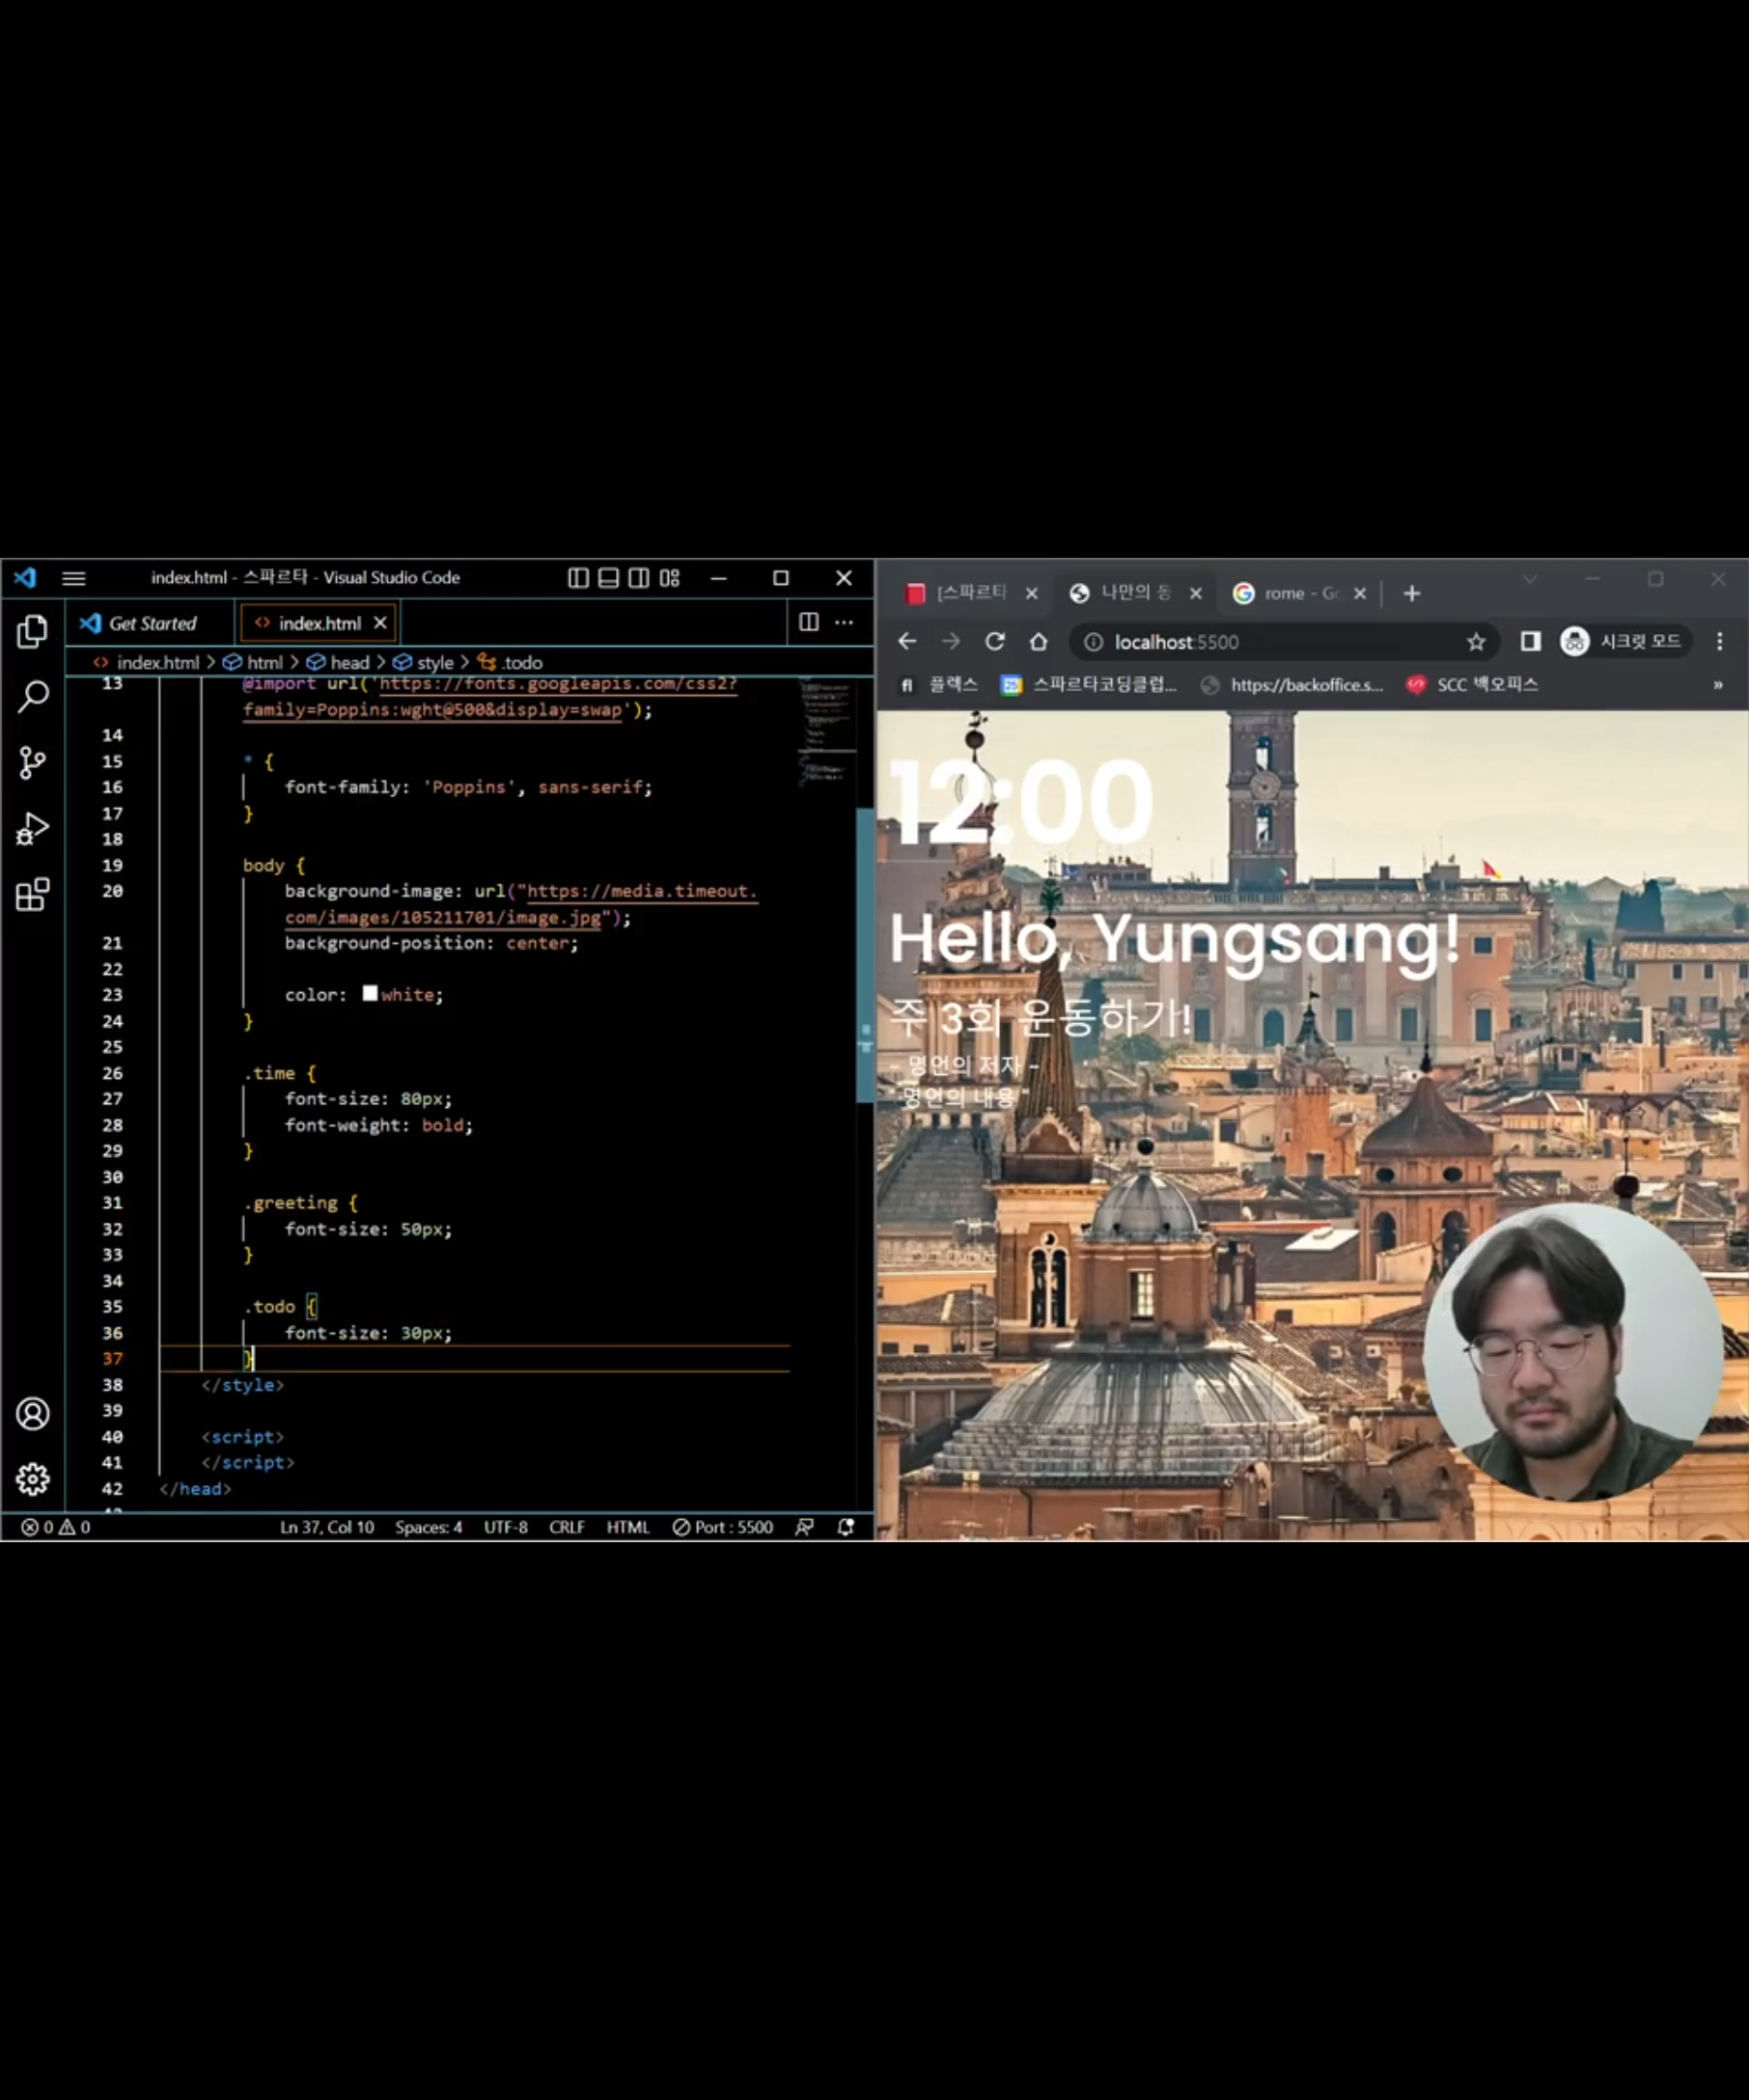The width and height of the screenshot is (1749, 2100).
Task: Open the SCC 백오피스 bookmark
Action: (x=1472, y=685)
